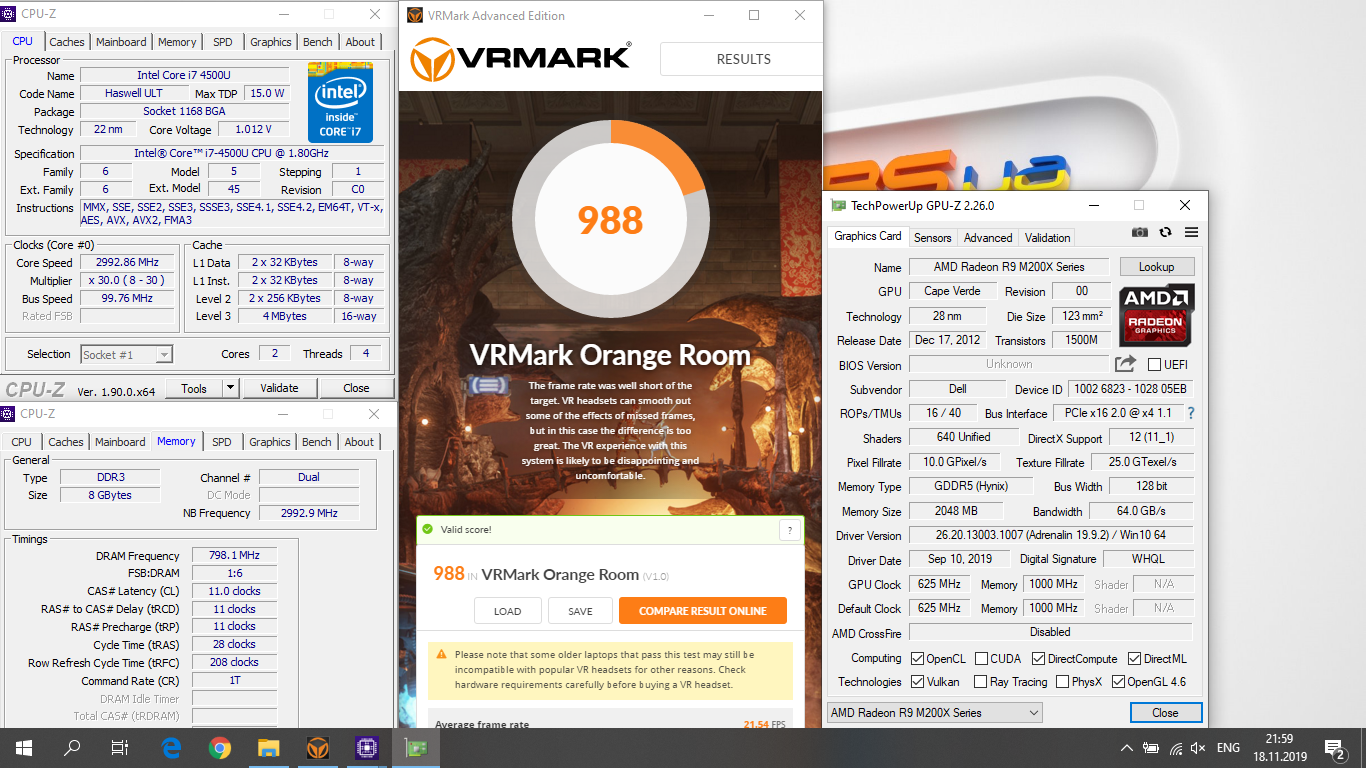
Task: Click the BIOS export share icon
Action: (1126, 364)
